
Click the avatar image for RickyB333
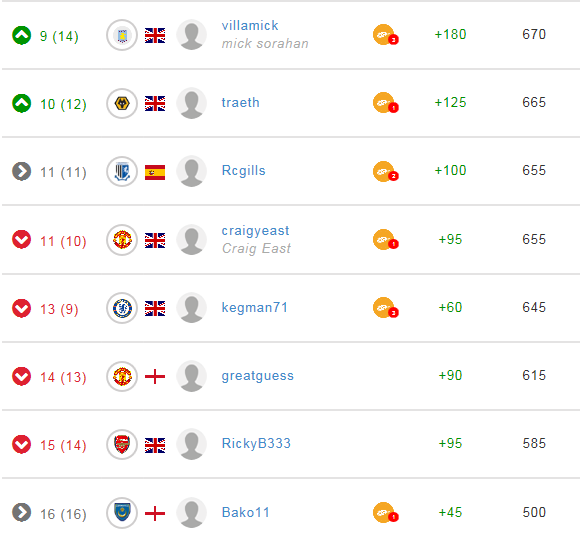point(192,444)
